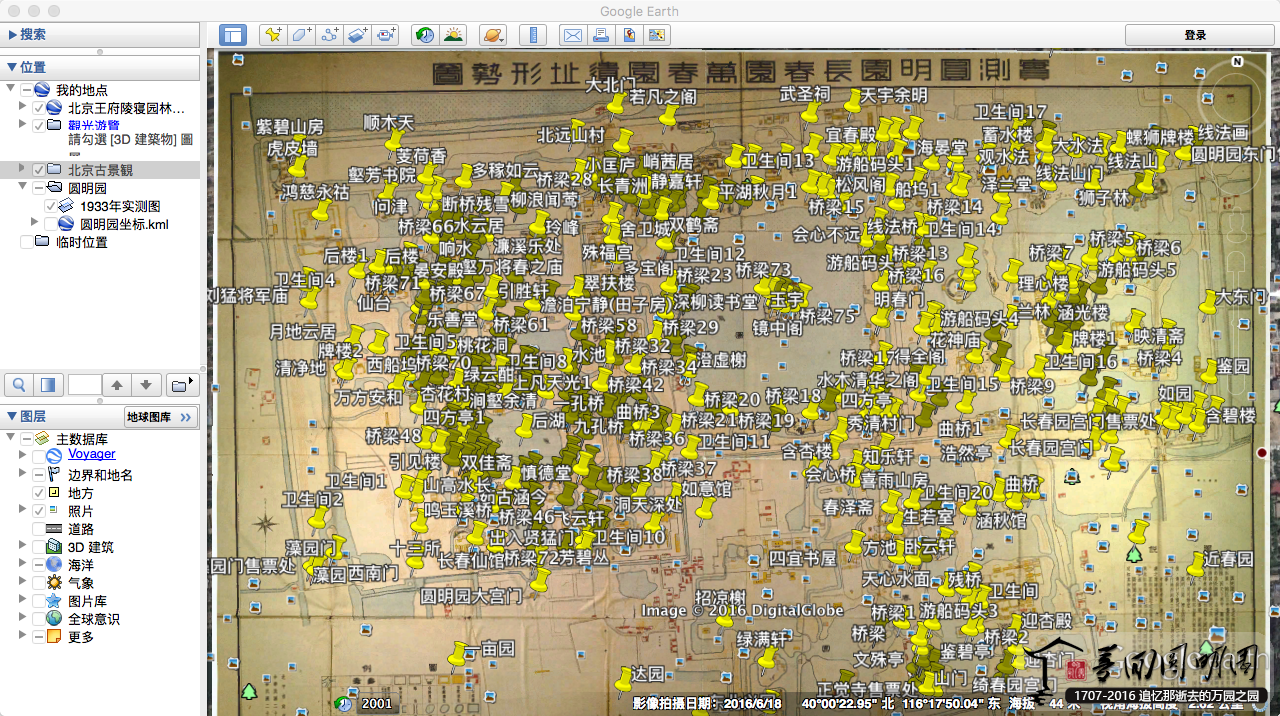The width and height of the screenshot is (1280, 716).
Task: Toggle the sunlight across landscape icon
Action: 453,35
